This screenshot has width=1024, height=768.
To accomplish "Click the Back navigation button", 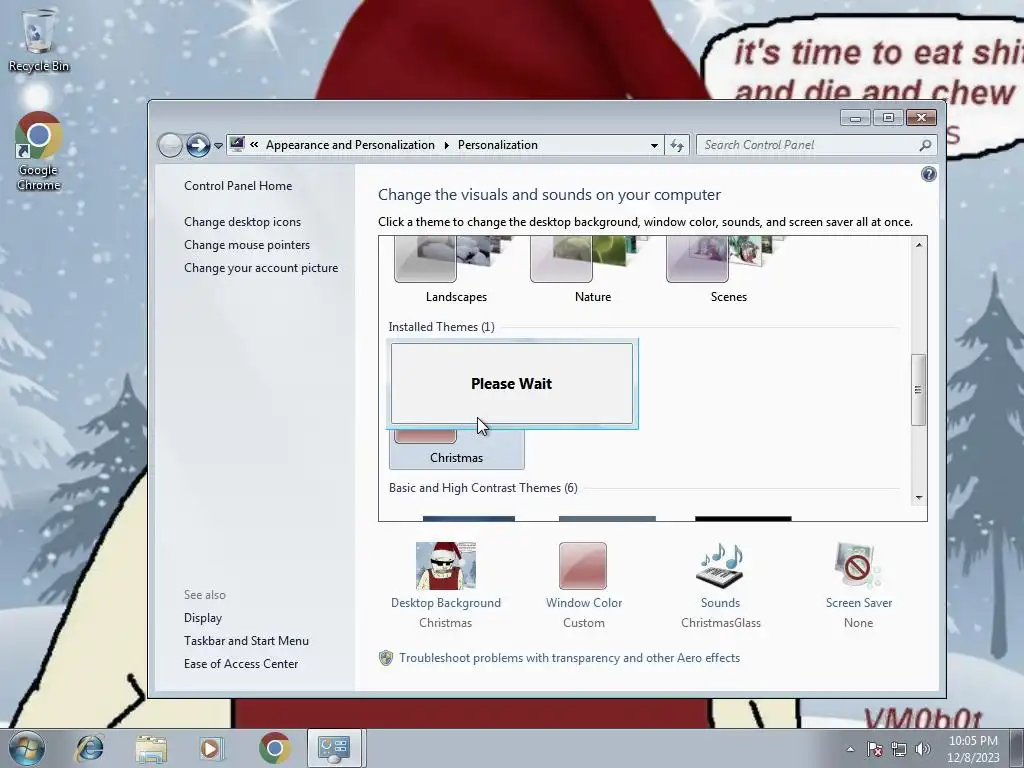I will coord(170,145).
